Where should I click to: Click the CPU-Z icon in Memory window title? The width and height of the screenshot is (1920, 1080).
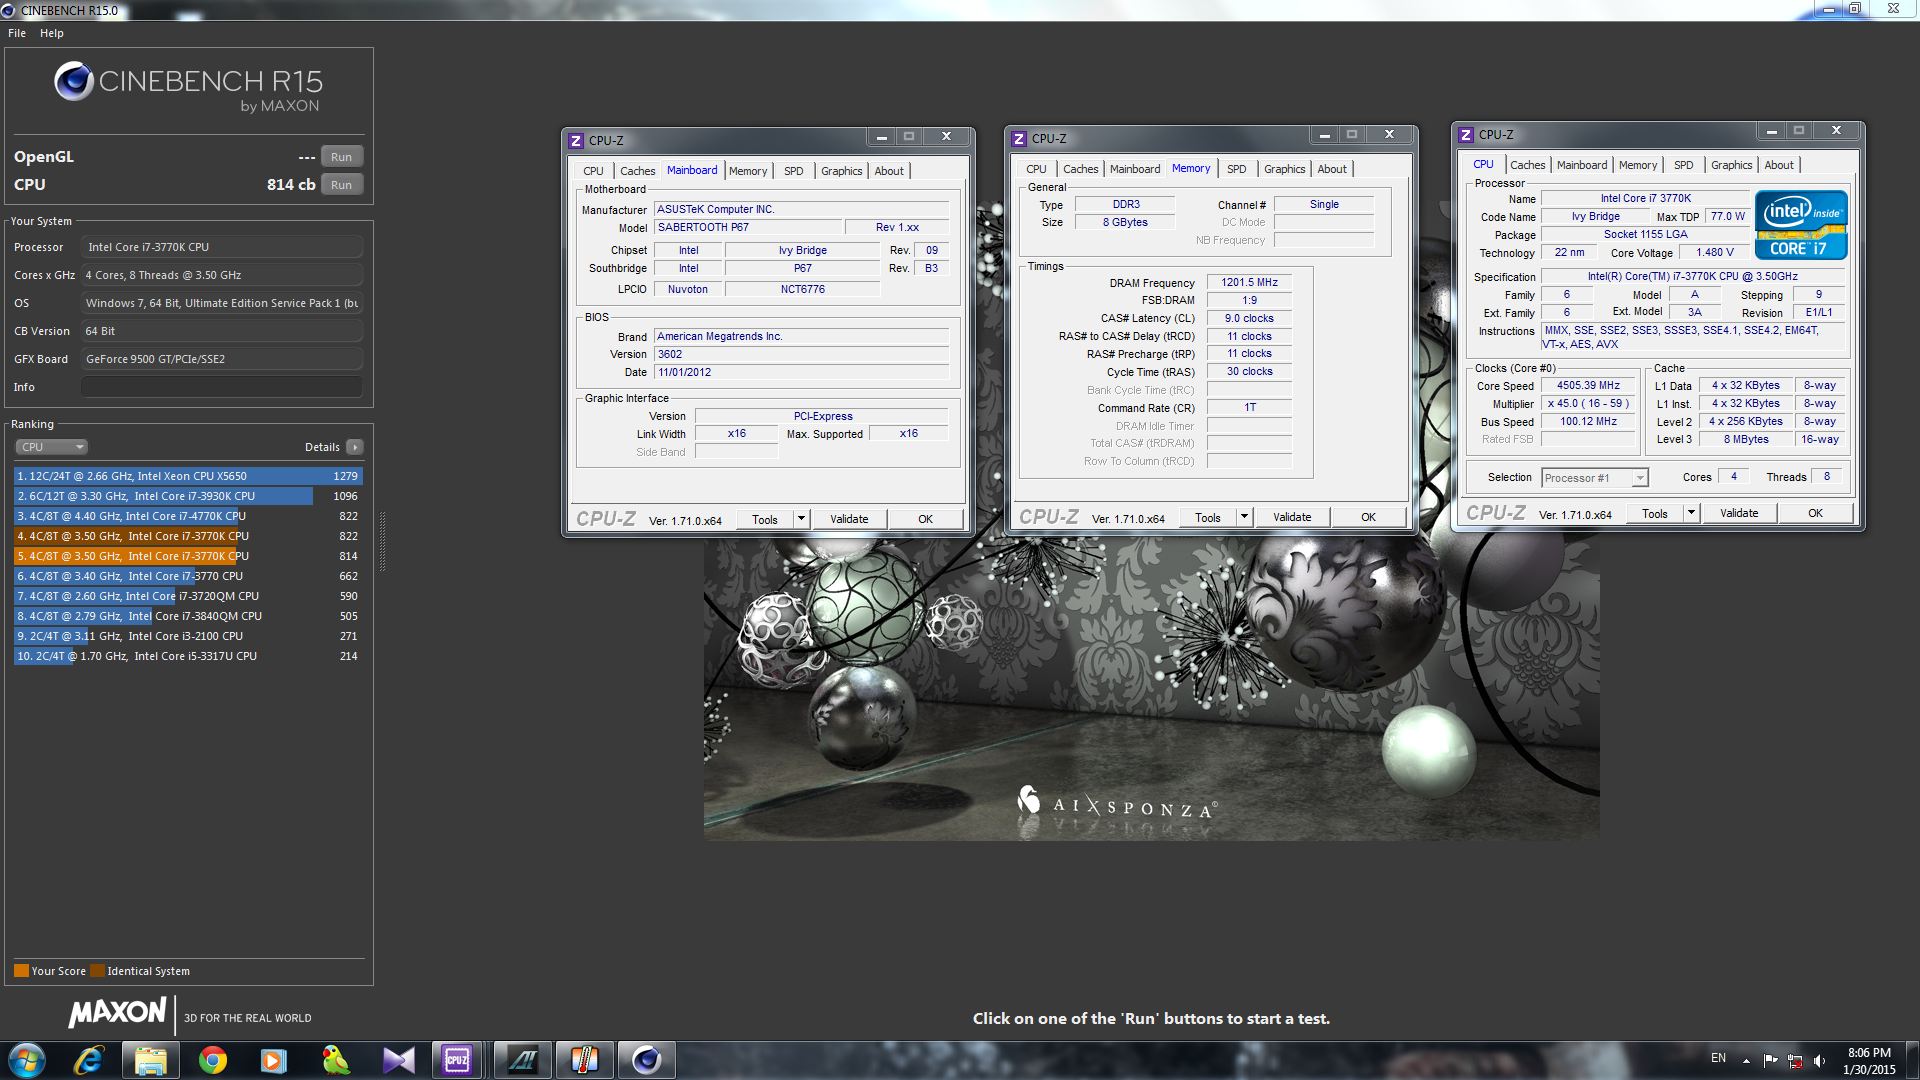tap(1019, 139)
